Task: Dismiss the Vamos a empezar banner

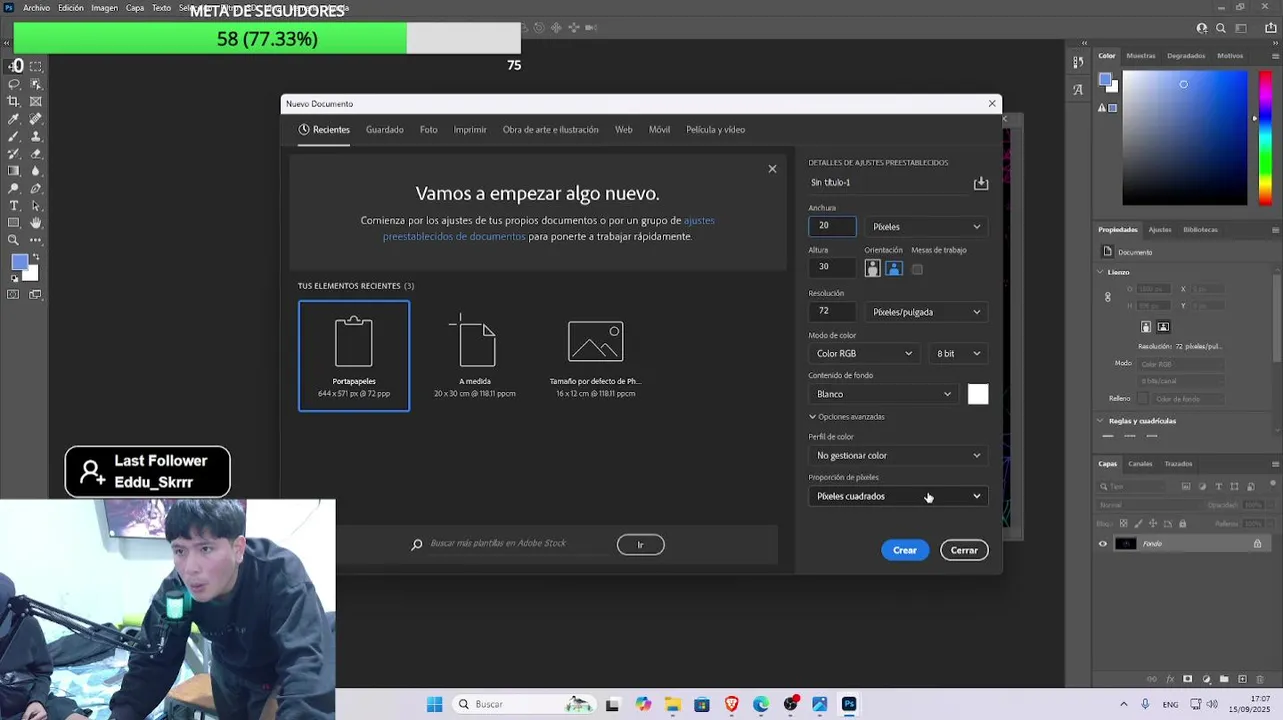Action: coord(772,169)
